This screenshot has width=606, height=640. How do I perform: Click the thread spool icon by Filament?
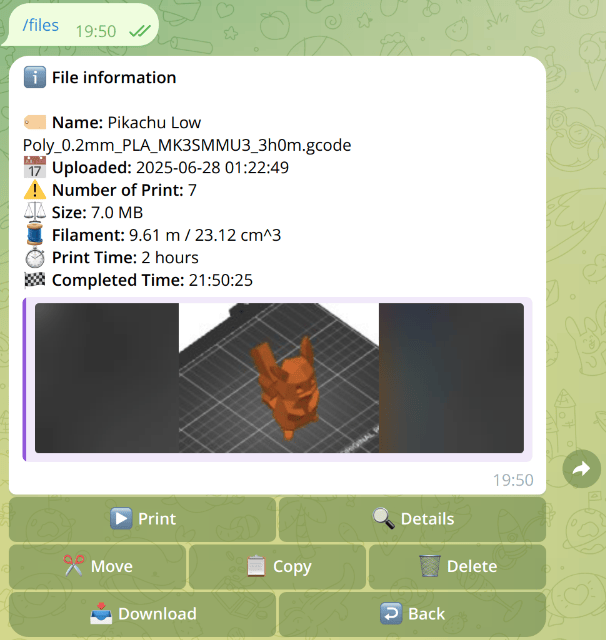[x=35, y=235]
